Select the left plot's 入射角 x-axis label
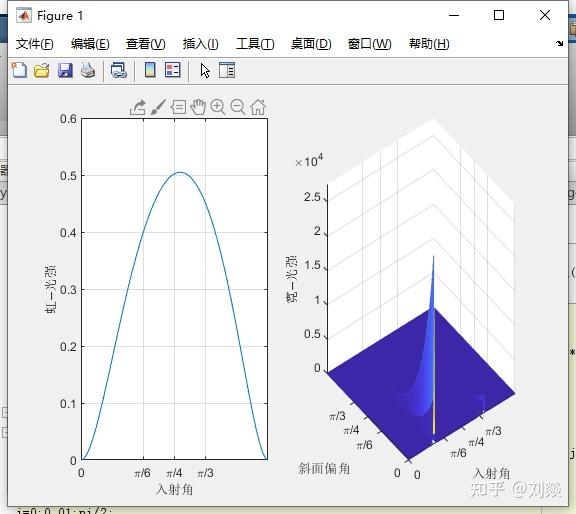The width and height of the screenshot is (576, 514). 174,489
